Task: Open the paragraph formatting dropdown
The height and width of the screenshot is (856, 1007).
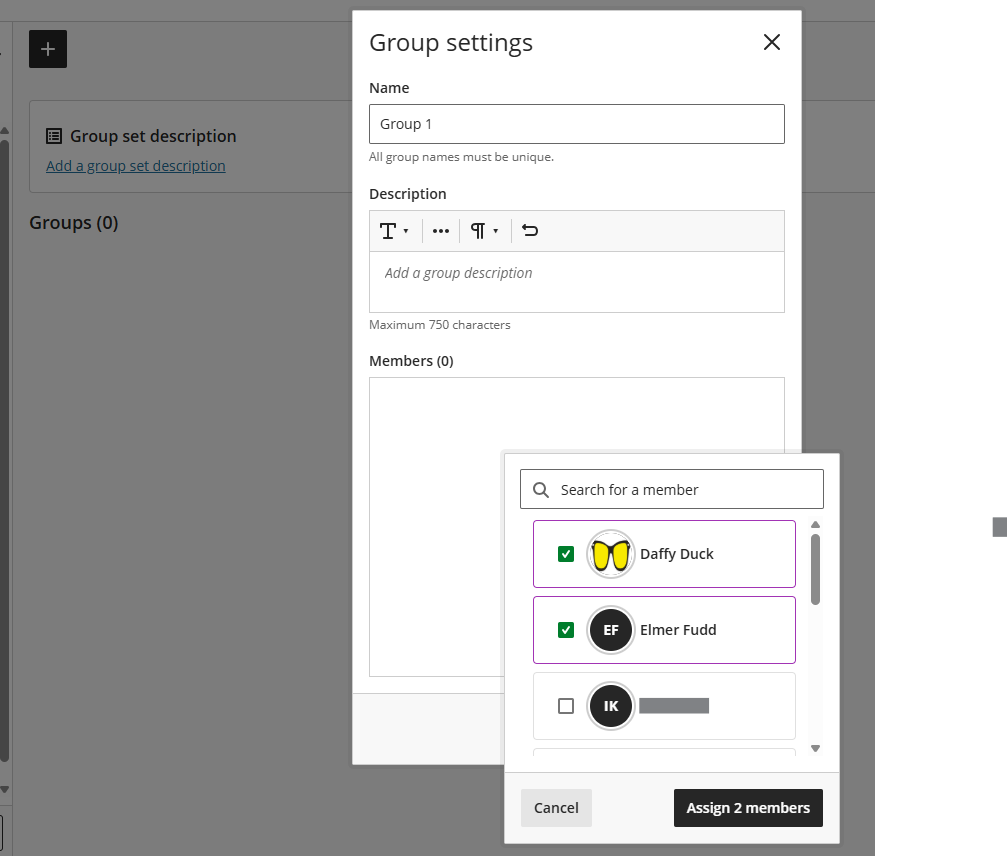Action: pyautogui.click(x=484, y=231)
